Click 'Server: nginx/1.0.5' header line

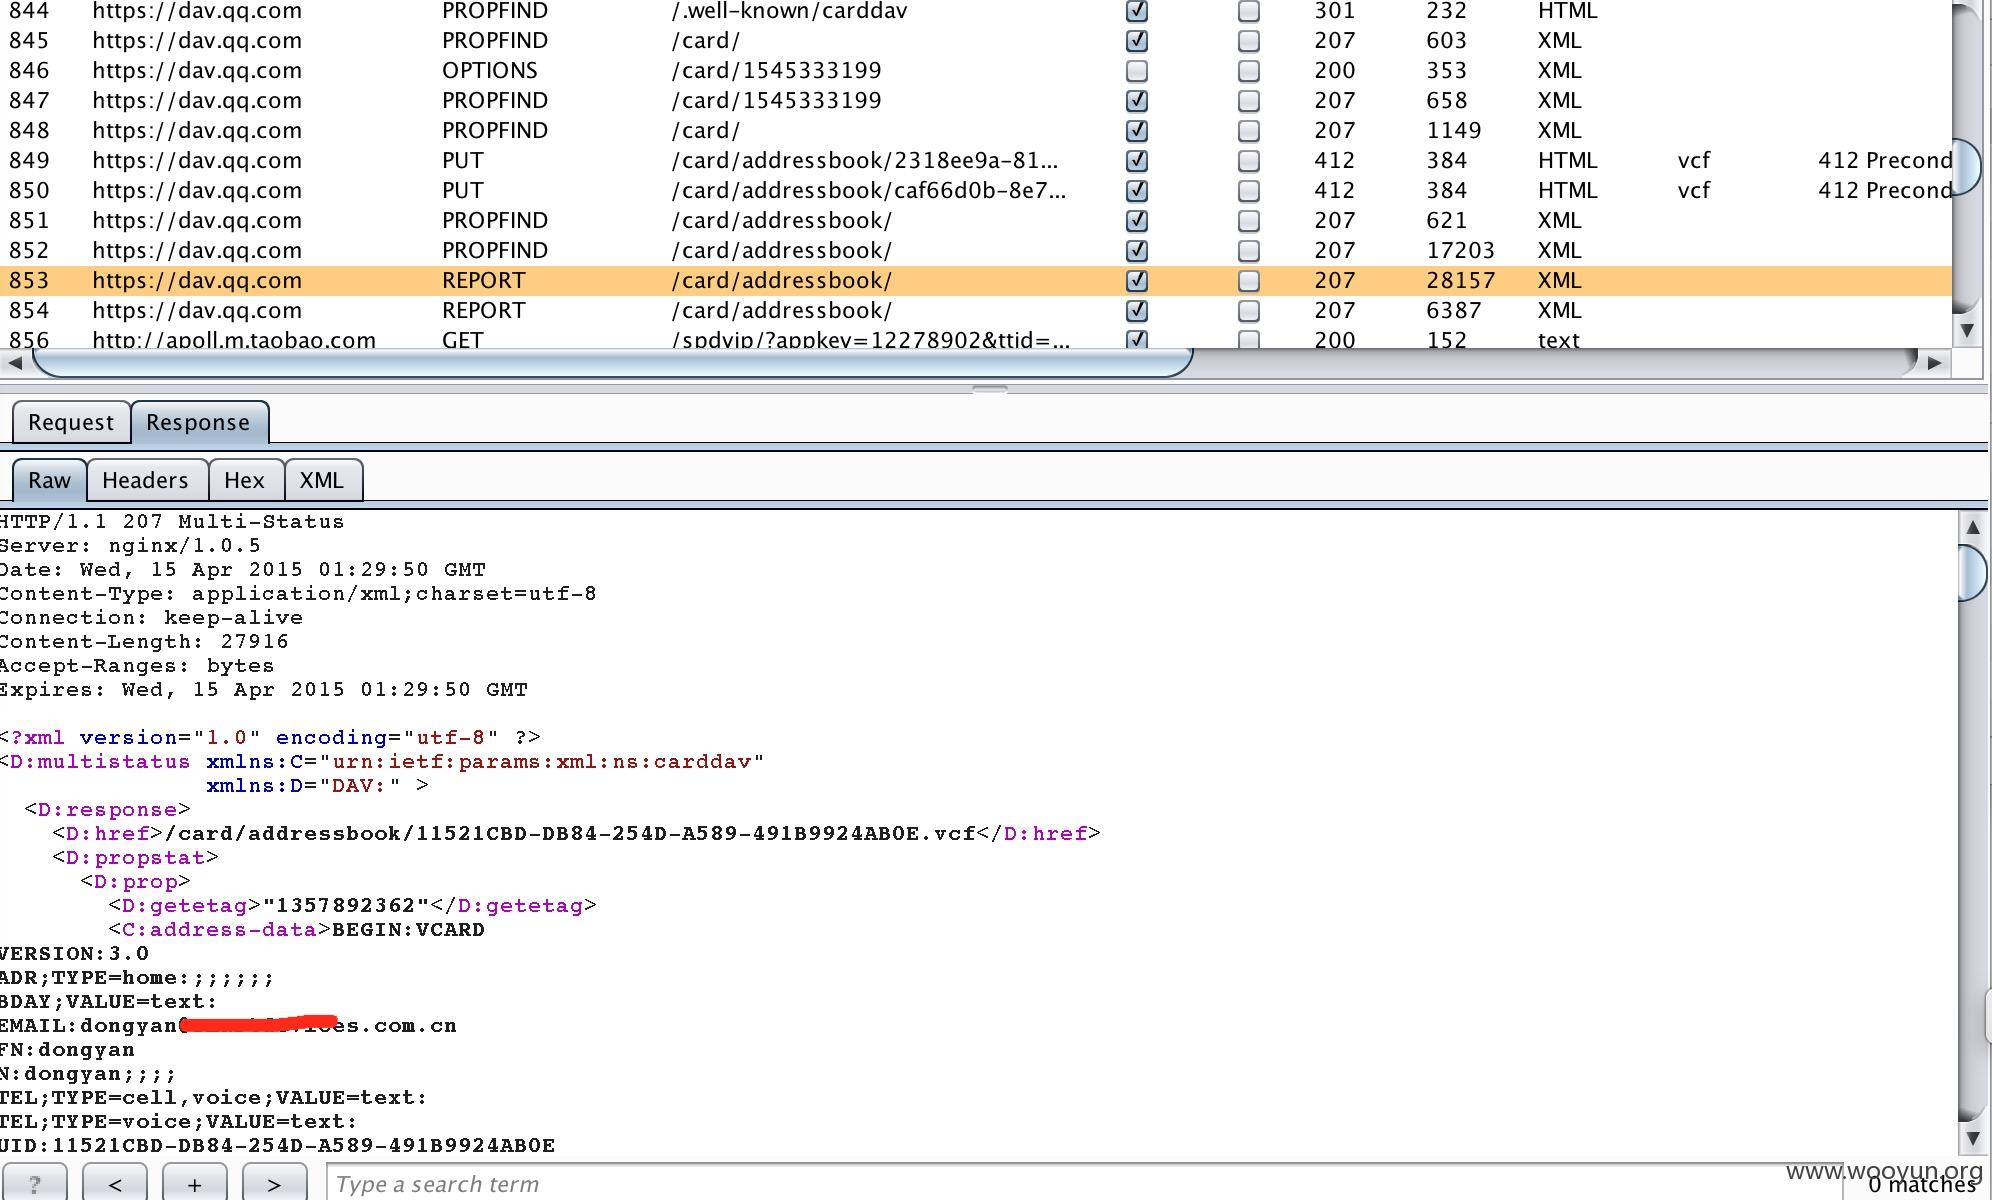click(x=130, y=546)
